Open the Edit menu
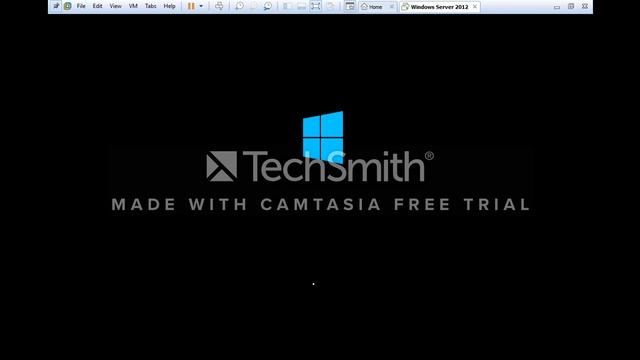This screenshot has width=640, height=360. click(x=98, y=6)
